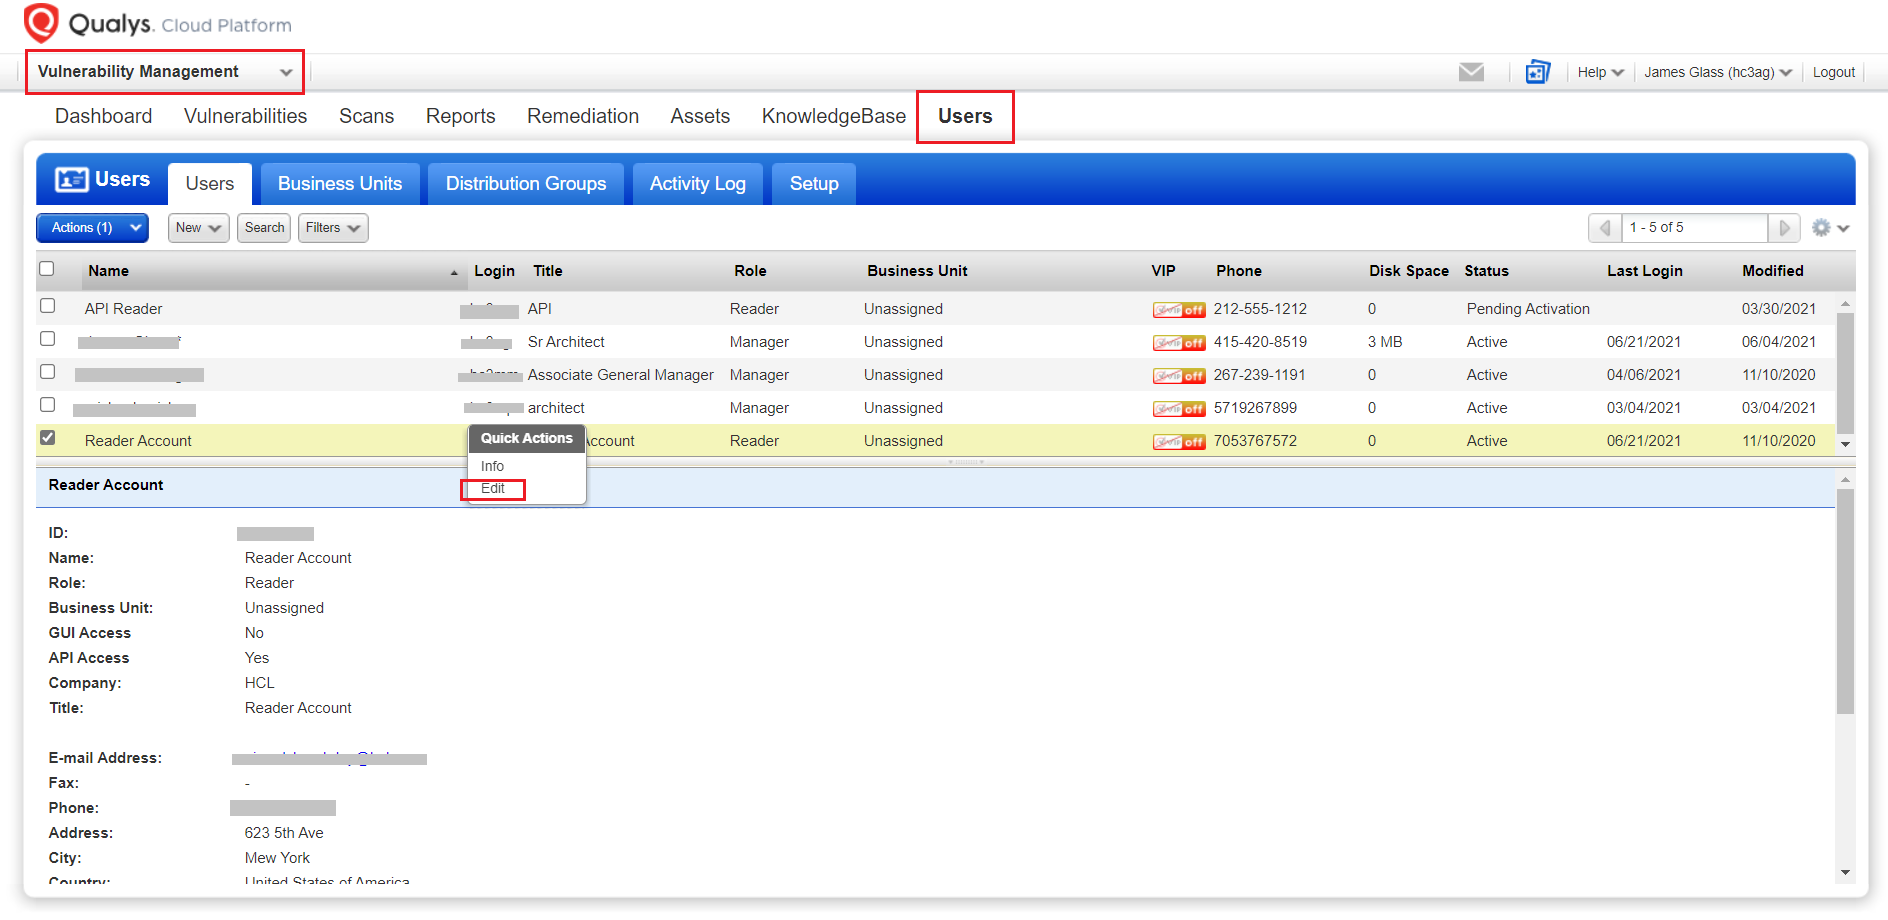Sort the table by Name column

point(109,271)
